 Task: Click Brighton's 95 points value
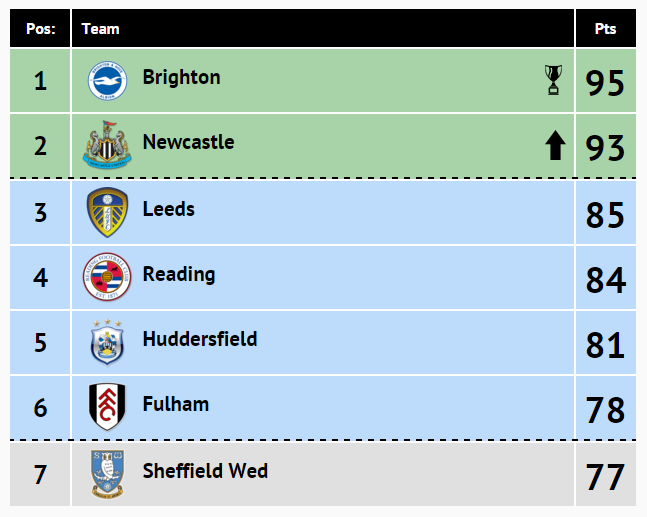[x=605, y=83]
